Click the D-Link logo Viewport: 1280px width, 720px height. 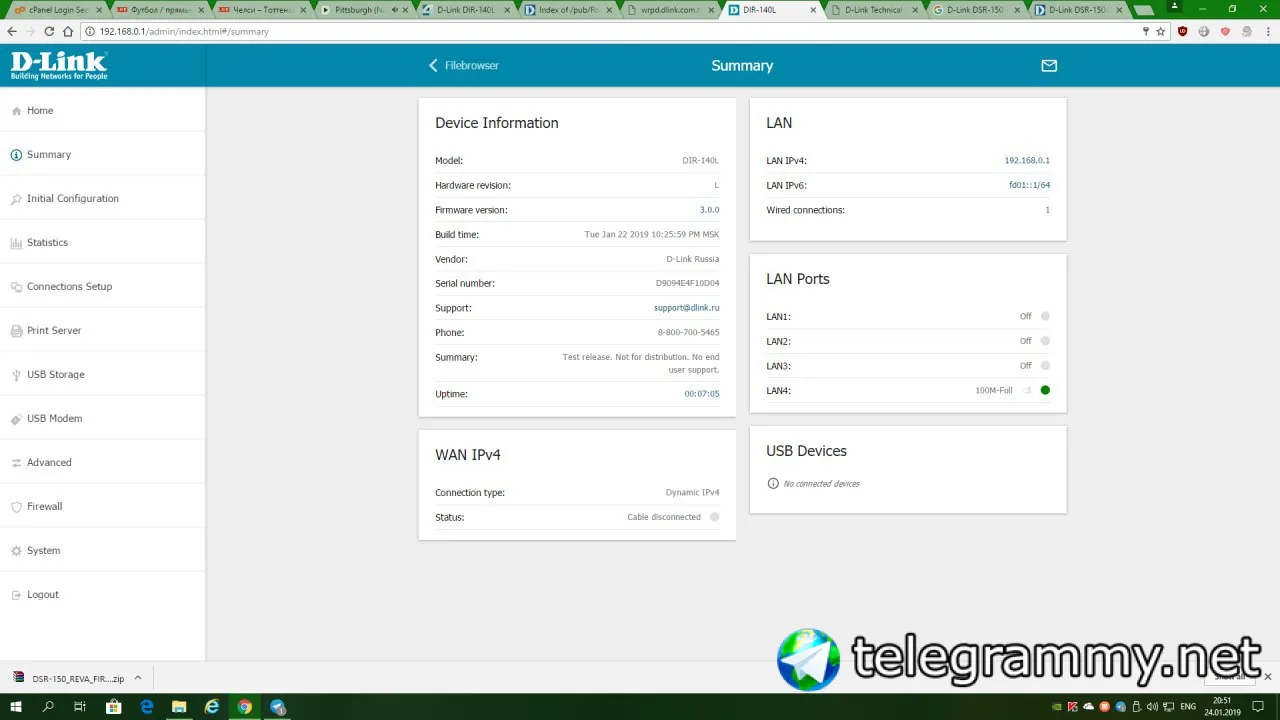pos(59,66)
